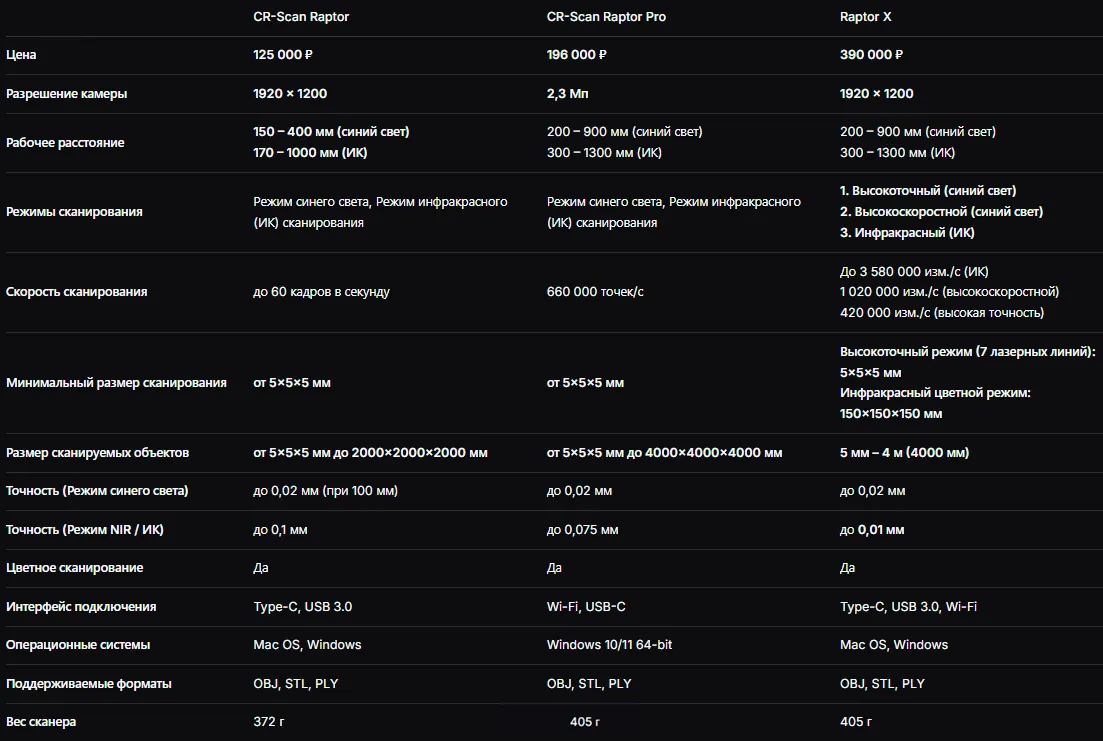Click the Цена row label
Screen dimensions: 1103x741
(x=21, y=55)
